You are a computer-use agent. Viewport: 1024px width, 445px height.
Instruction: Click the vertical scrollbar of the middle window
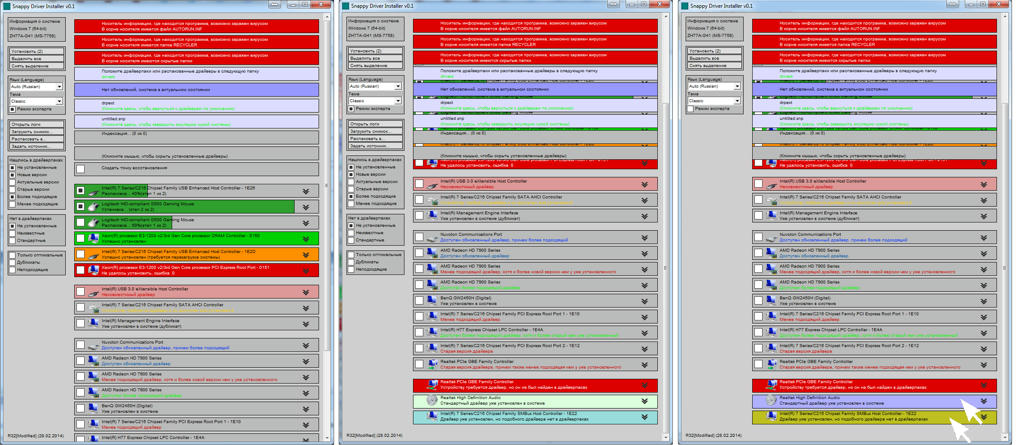coord(667,228)
